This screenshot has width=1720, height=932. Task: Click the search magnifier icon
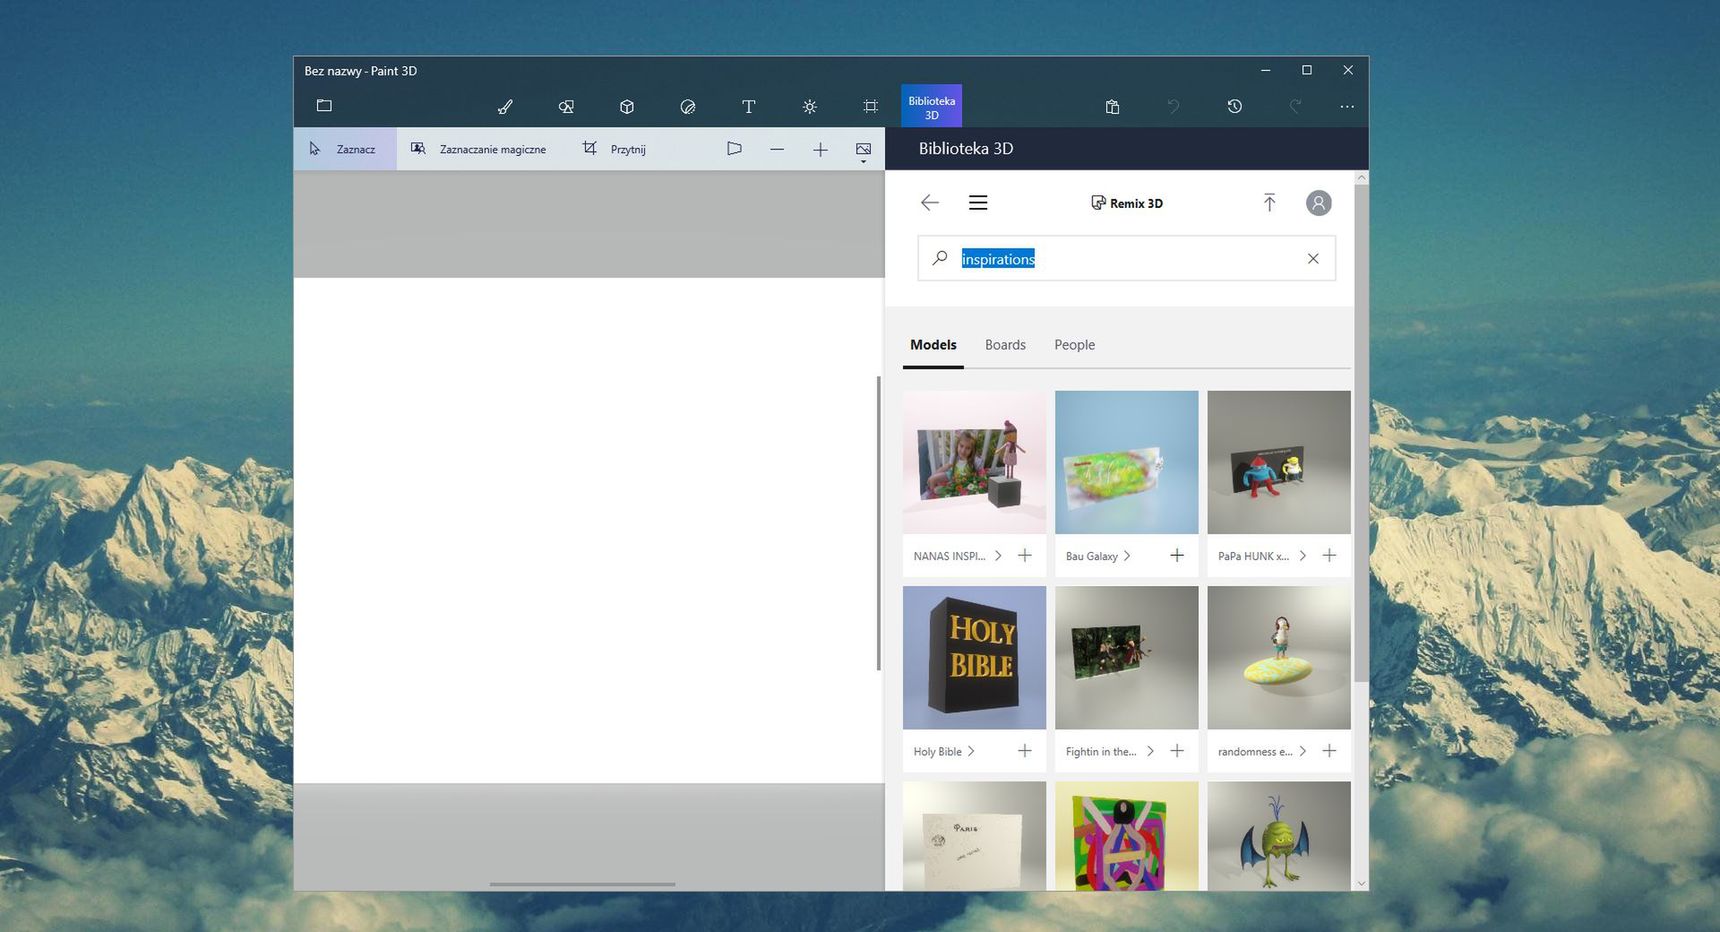[939, 258]
